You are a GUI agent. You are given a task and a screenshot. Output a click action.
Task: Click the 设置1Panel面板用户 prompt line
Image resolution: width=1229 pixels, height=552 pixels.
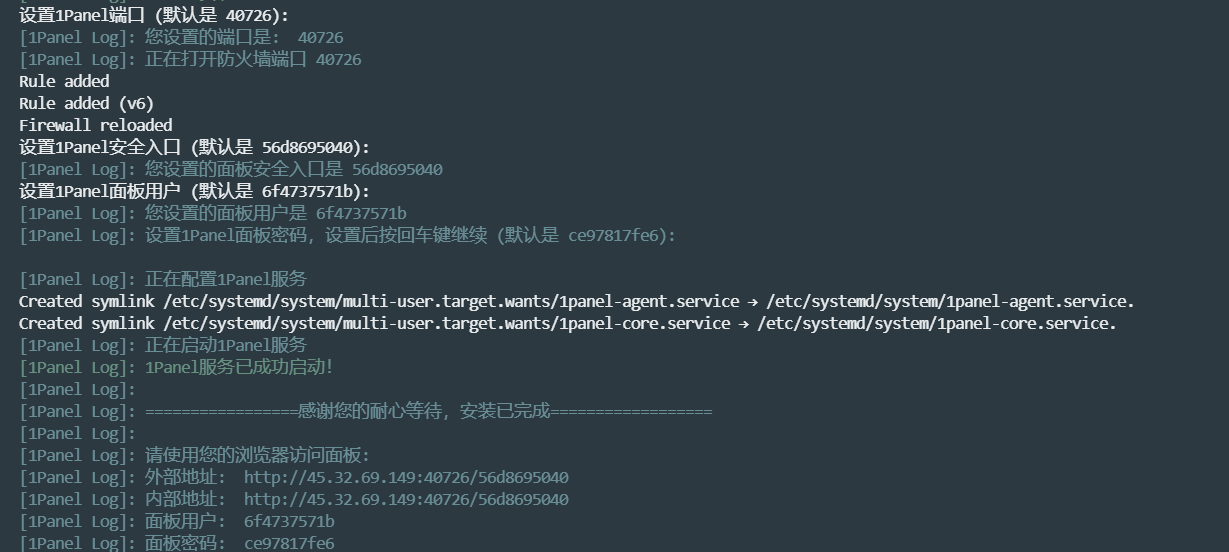click(x=194, y=191)
